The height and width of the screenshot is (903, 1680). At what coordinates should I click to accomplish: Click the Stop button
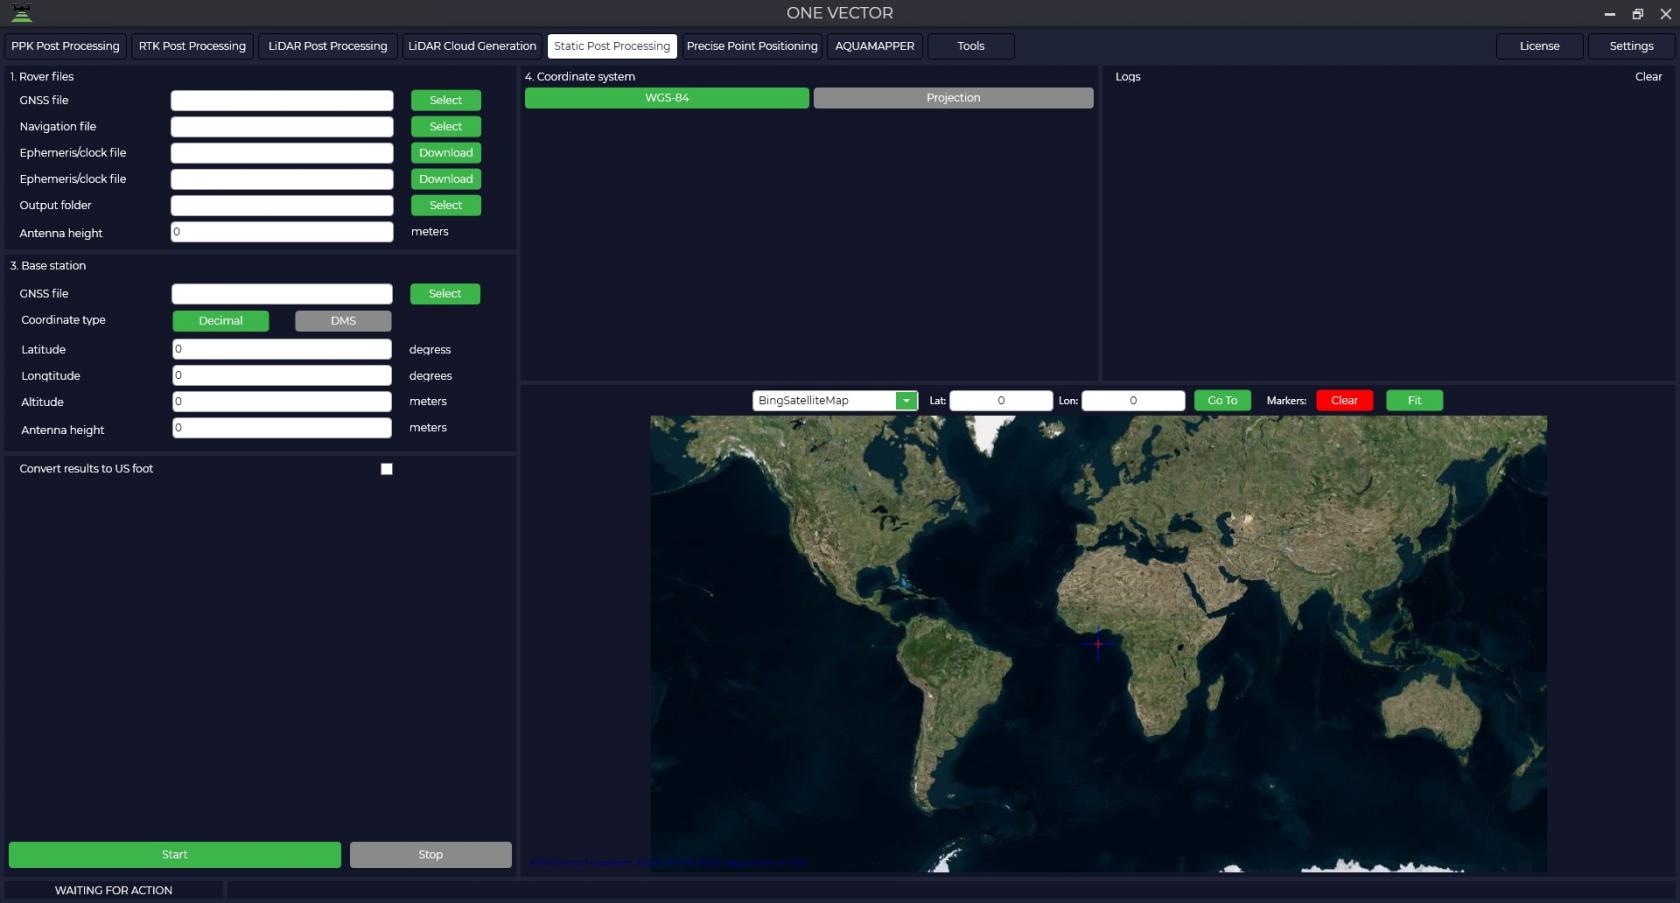pyautogui.click(x=431, y=855)
